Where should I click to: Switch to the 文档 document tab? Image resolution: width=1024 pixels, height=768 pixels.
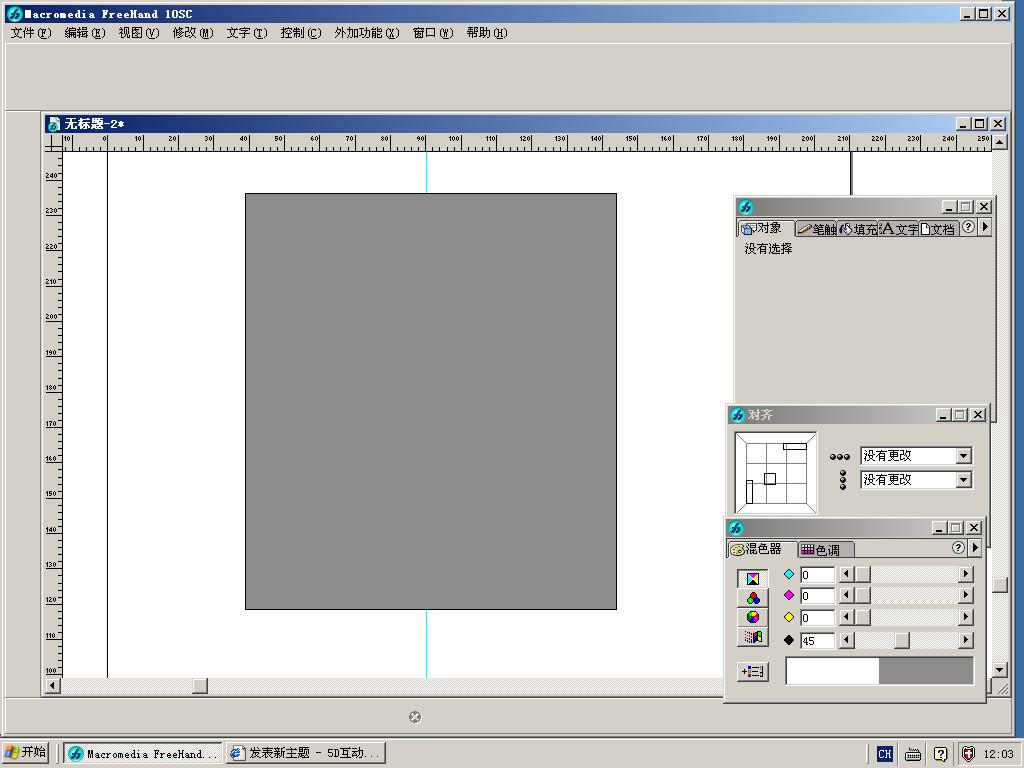[938, 229]
